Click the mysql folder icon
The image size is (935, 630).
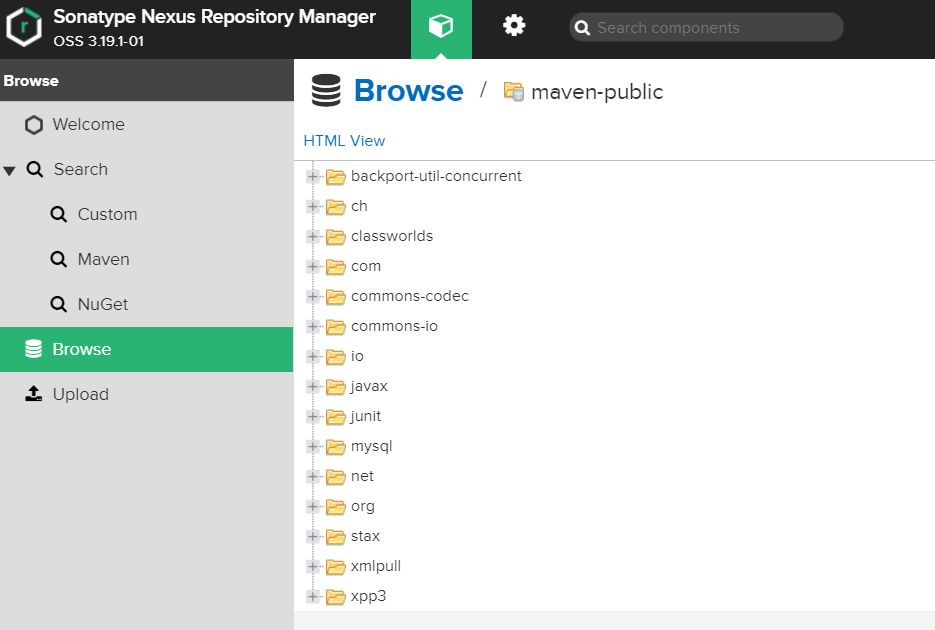(336, 447)
